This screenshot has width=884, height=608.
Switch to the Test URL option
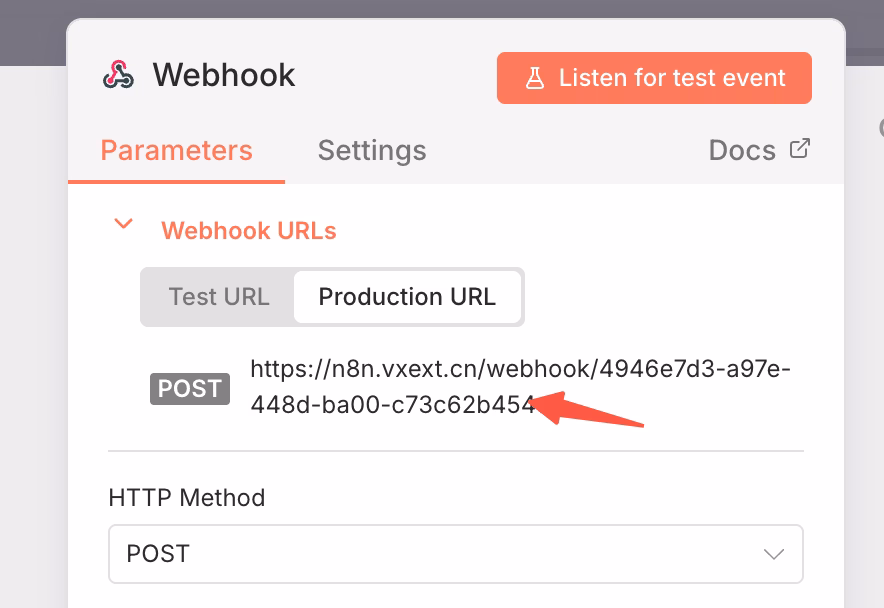pos(218,297)
